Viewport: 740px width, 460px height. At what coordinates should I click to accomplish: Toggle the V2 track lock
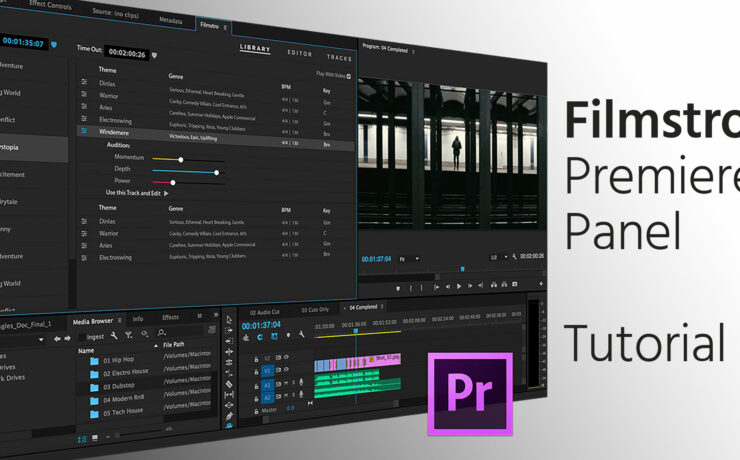pos(256,359)
